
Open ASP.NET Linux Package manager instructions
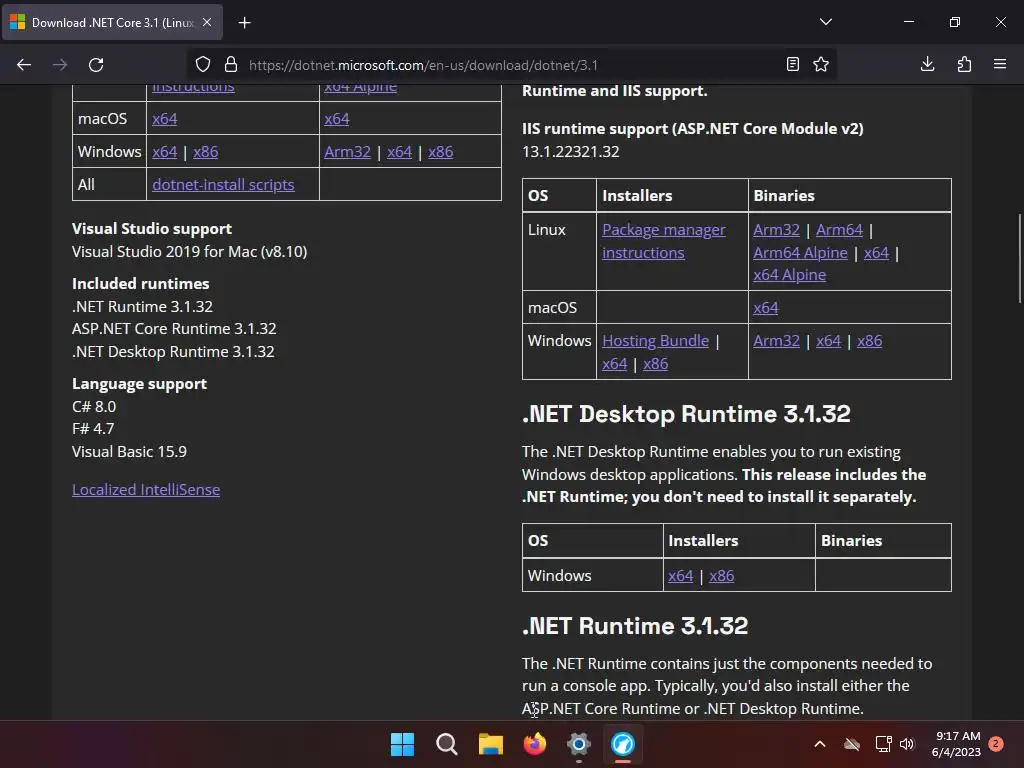coord(664,241)
